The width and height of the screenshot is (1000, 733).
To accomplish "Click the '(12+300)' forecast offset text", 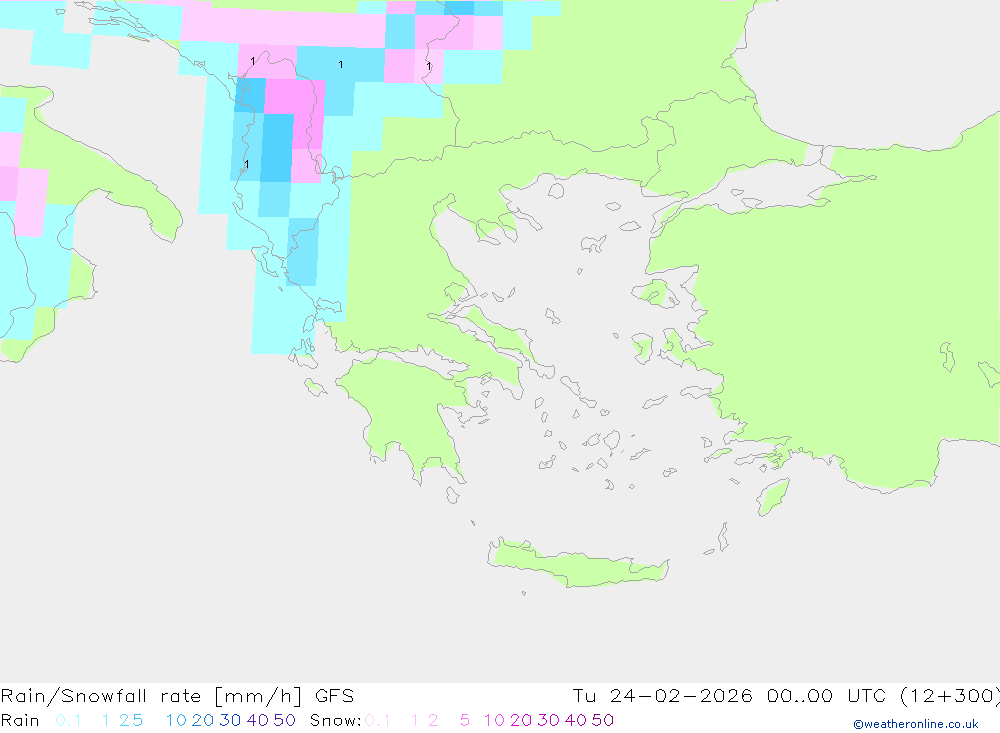I will [x=950, y=696].
